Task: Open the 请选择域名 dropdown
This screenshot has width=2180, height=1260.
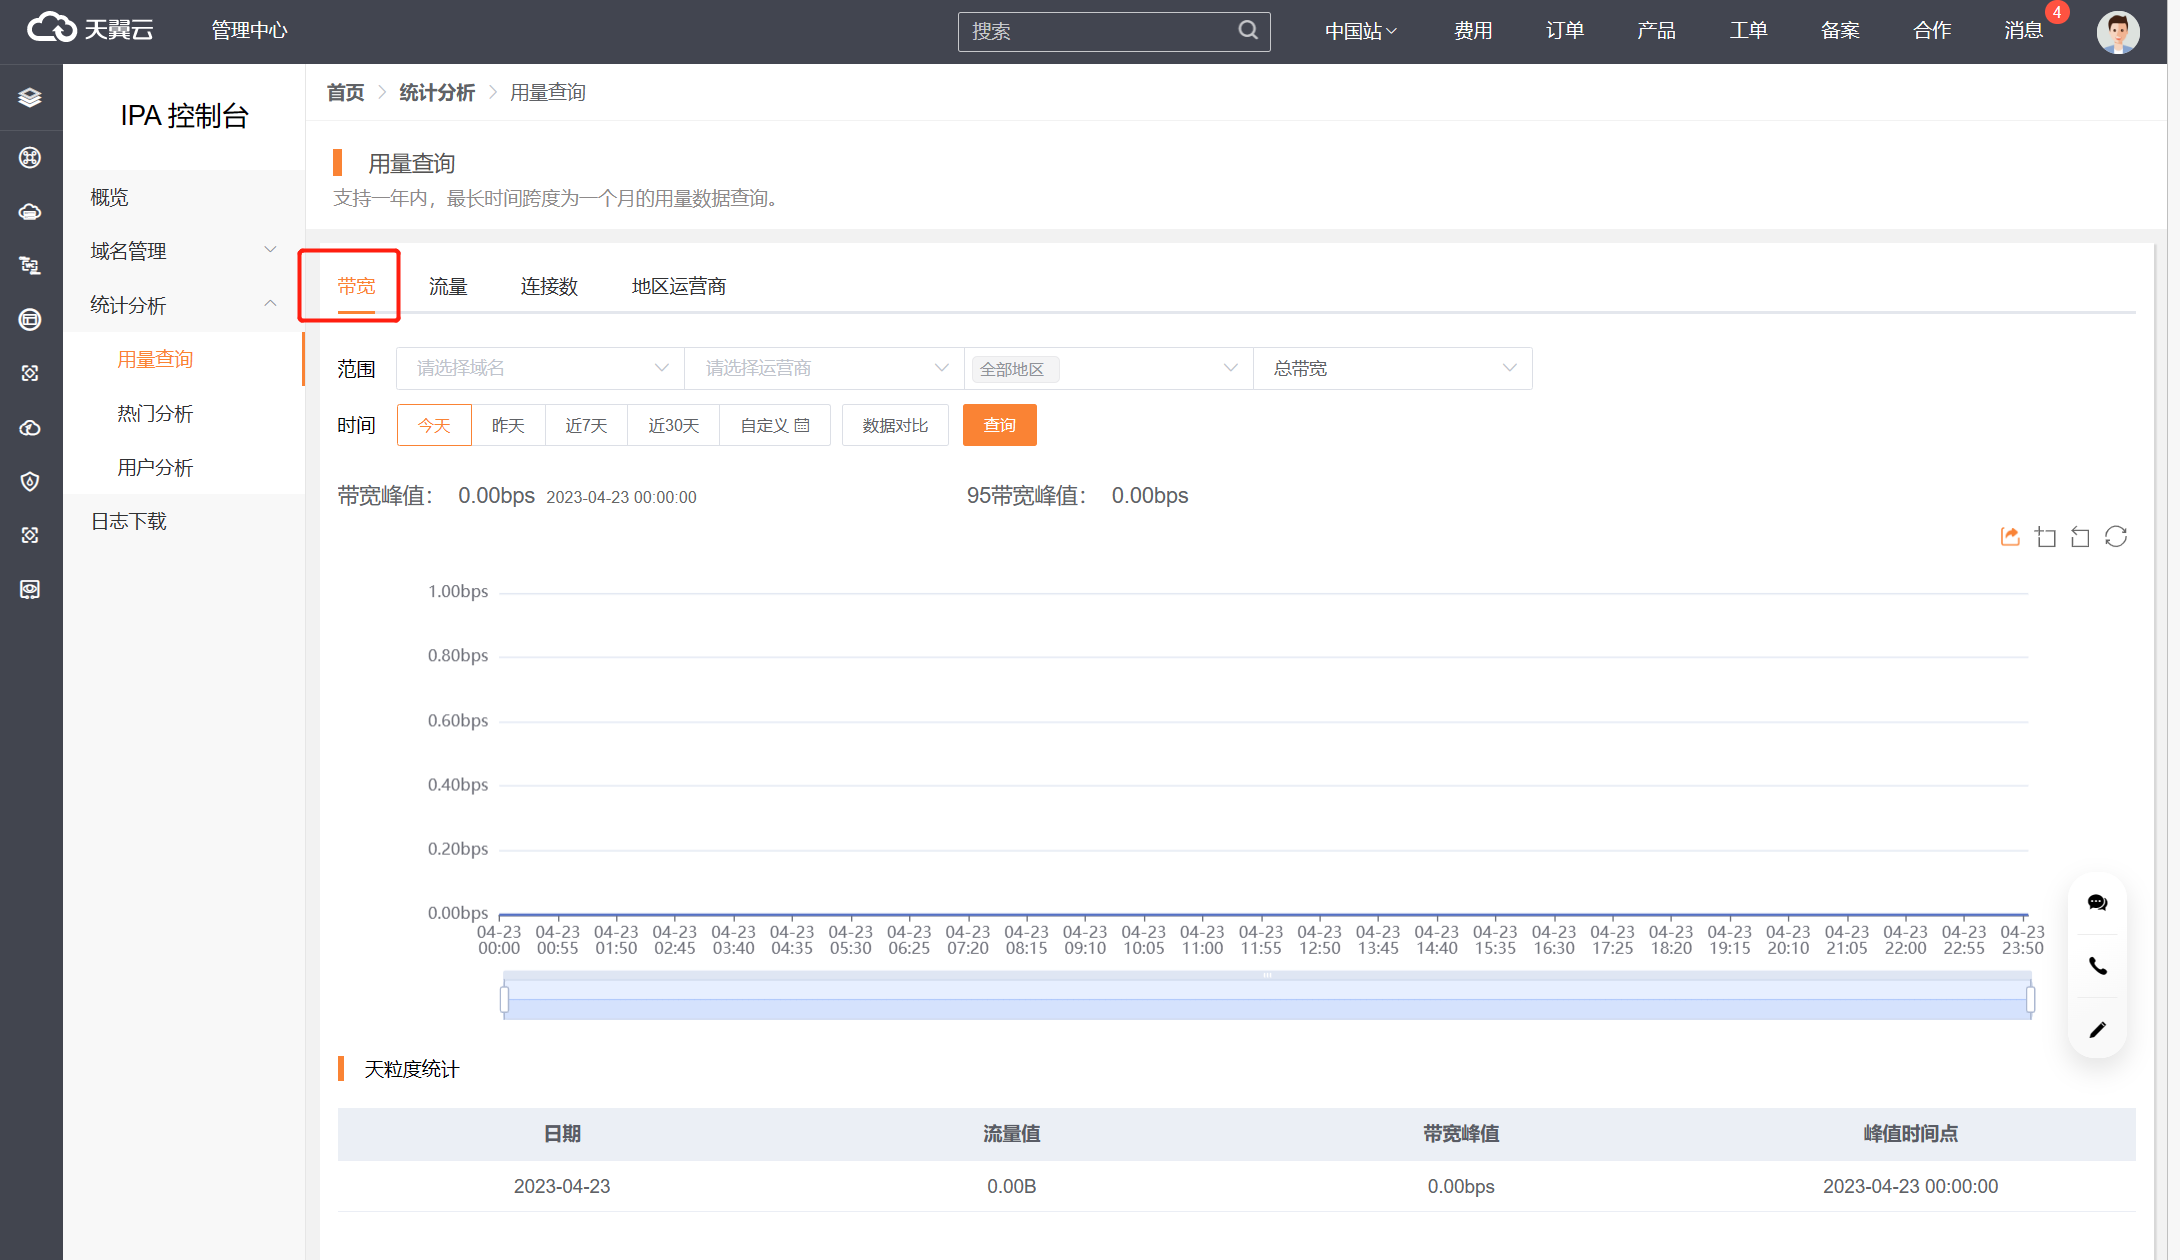Action: pyautogui.click(x=540, y=369)
